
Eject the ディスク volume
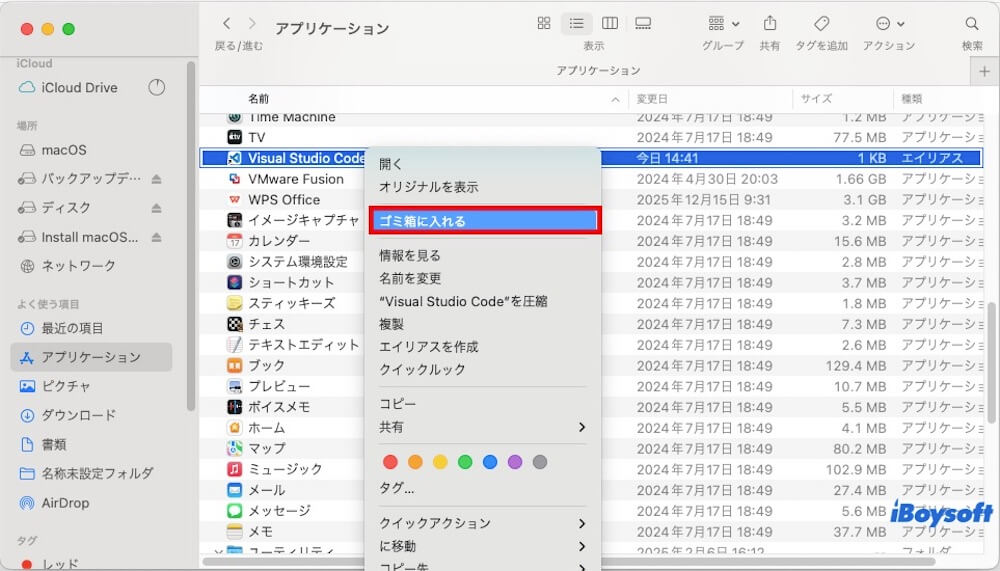click(x=156, y=208)
